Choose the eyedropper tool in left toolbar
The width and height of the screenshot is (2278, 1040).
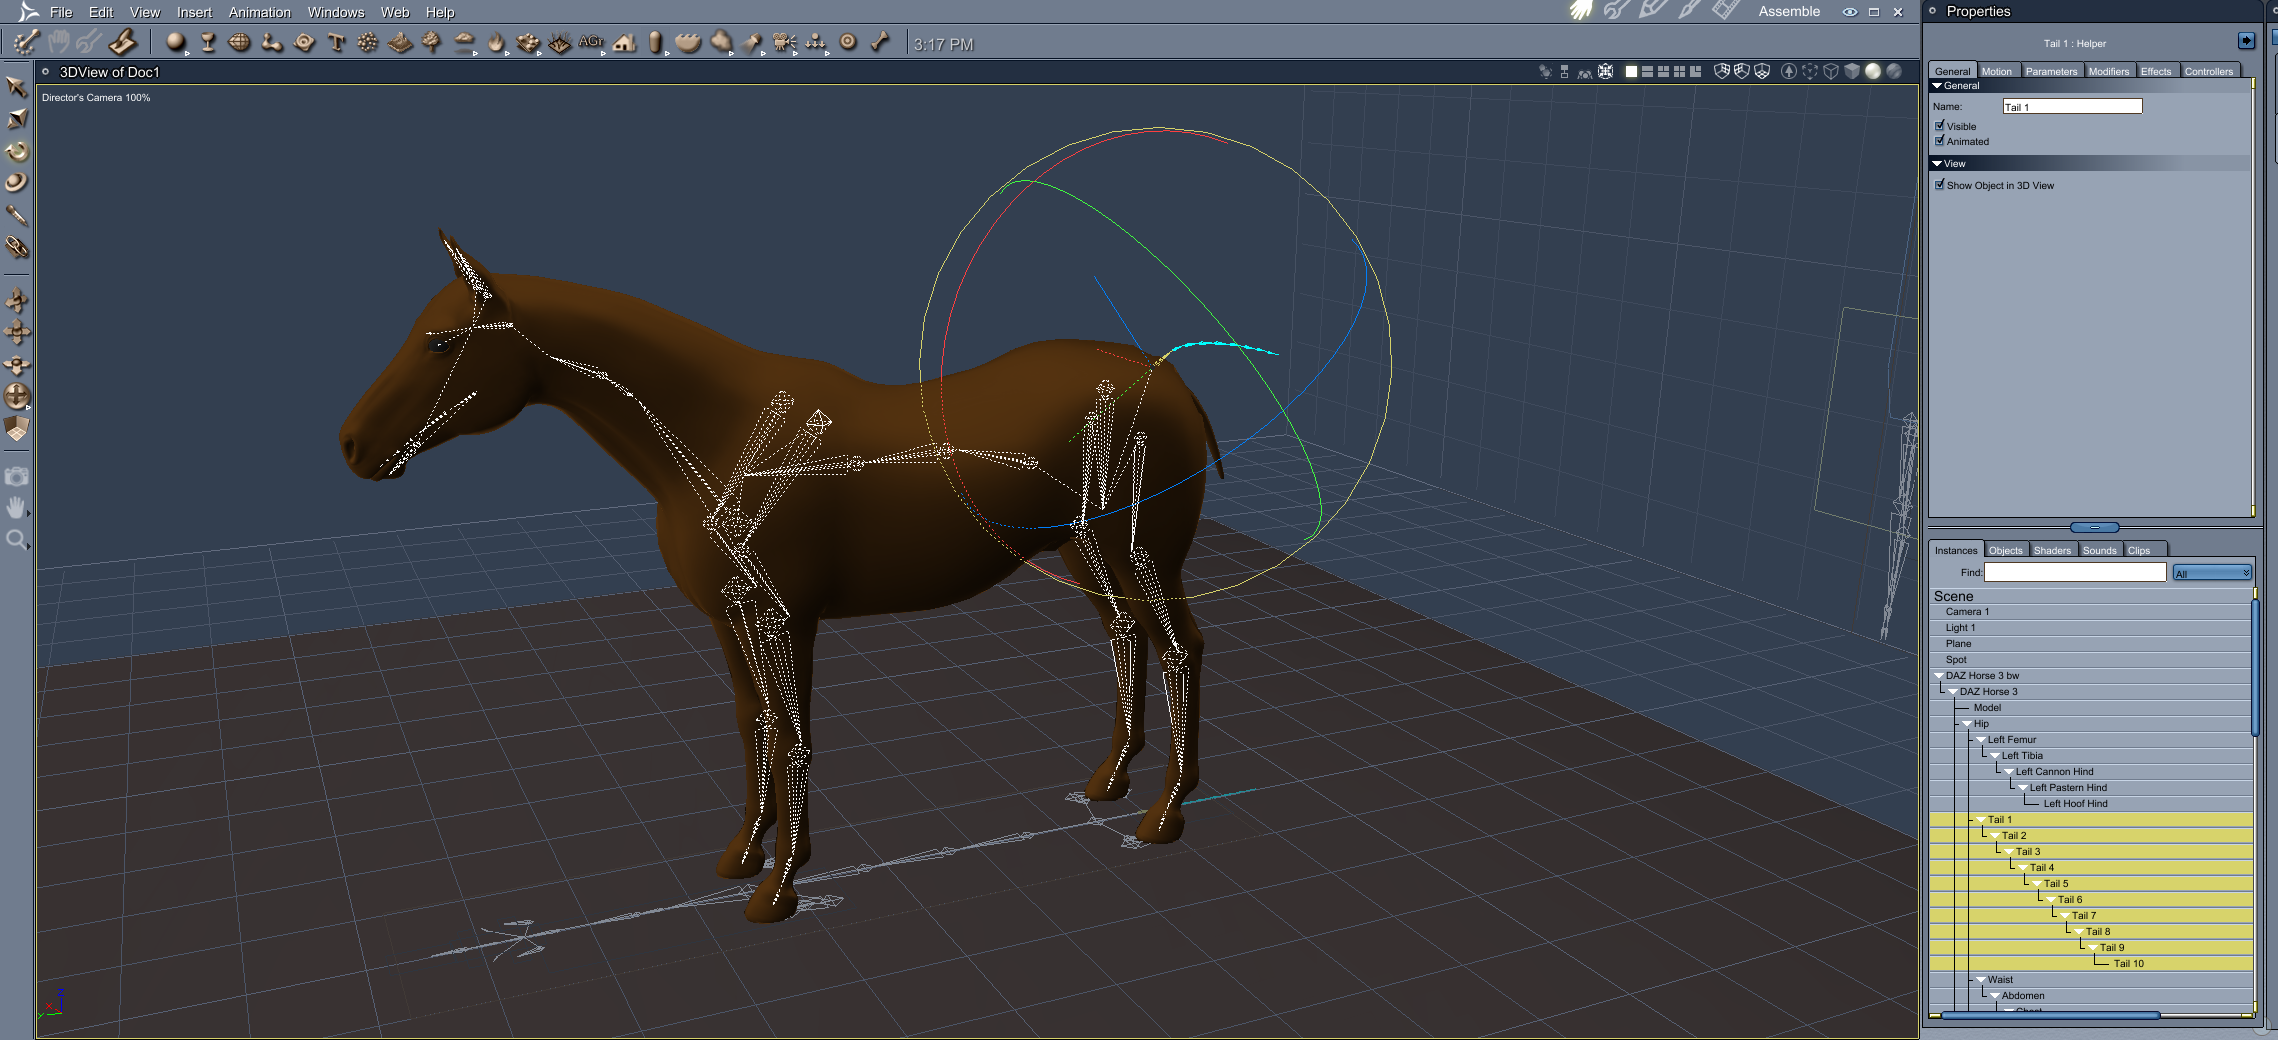coord(16,215)
